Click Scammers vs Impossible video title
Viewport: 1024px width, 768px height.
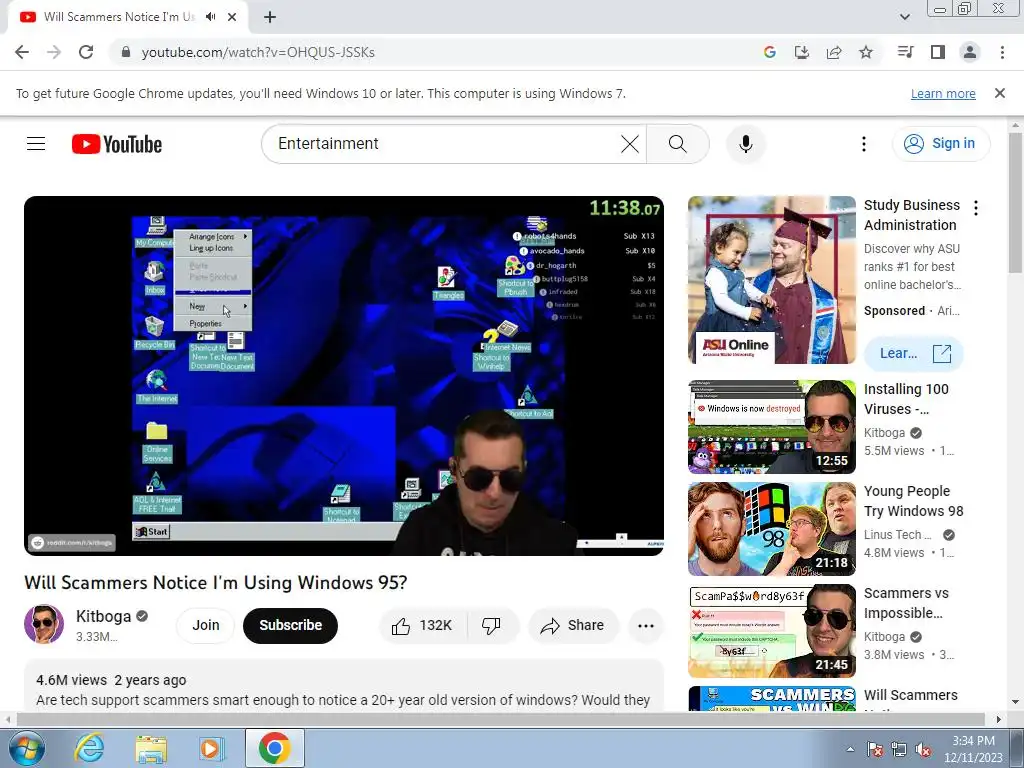point(906,603)
